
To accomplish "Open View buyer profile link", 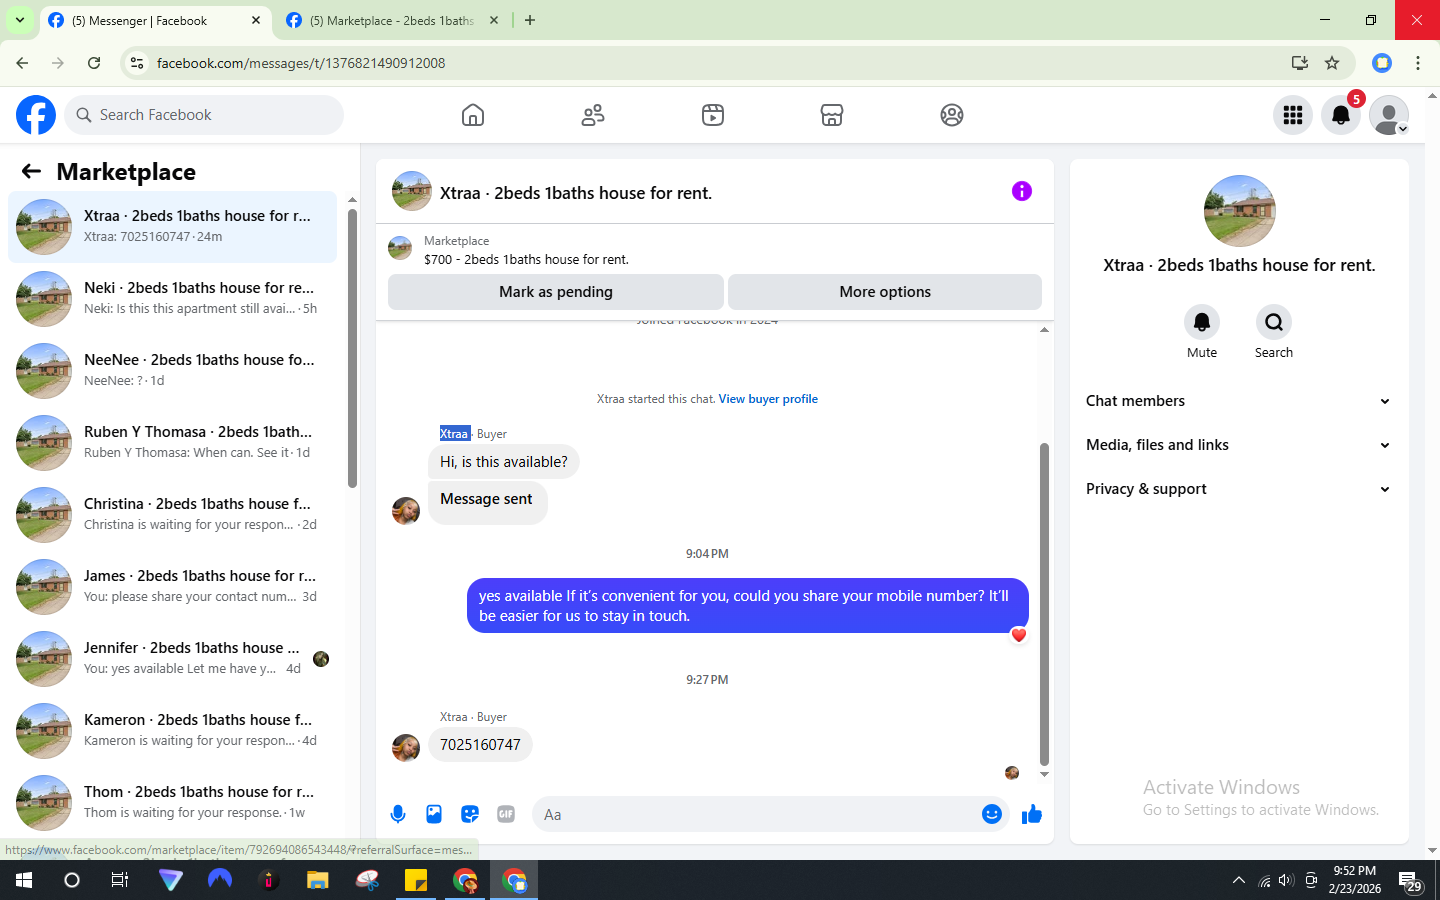I will [768, 399].
